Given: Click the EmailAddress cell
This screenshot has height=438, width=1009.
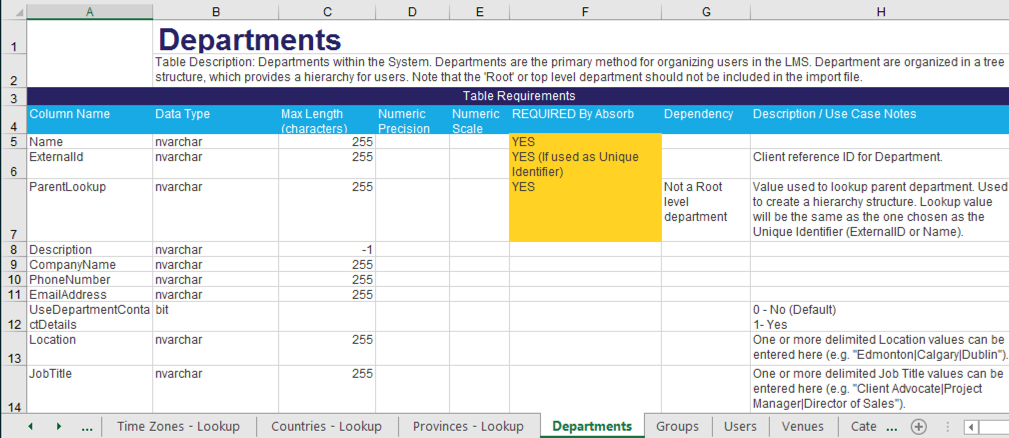Looking at the screenshot, I should 89,294.
